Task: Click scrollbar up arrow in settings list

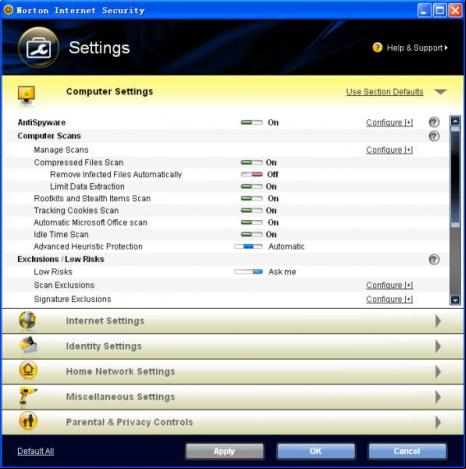Action: click(455, 120)
